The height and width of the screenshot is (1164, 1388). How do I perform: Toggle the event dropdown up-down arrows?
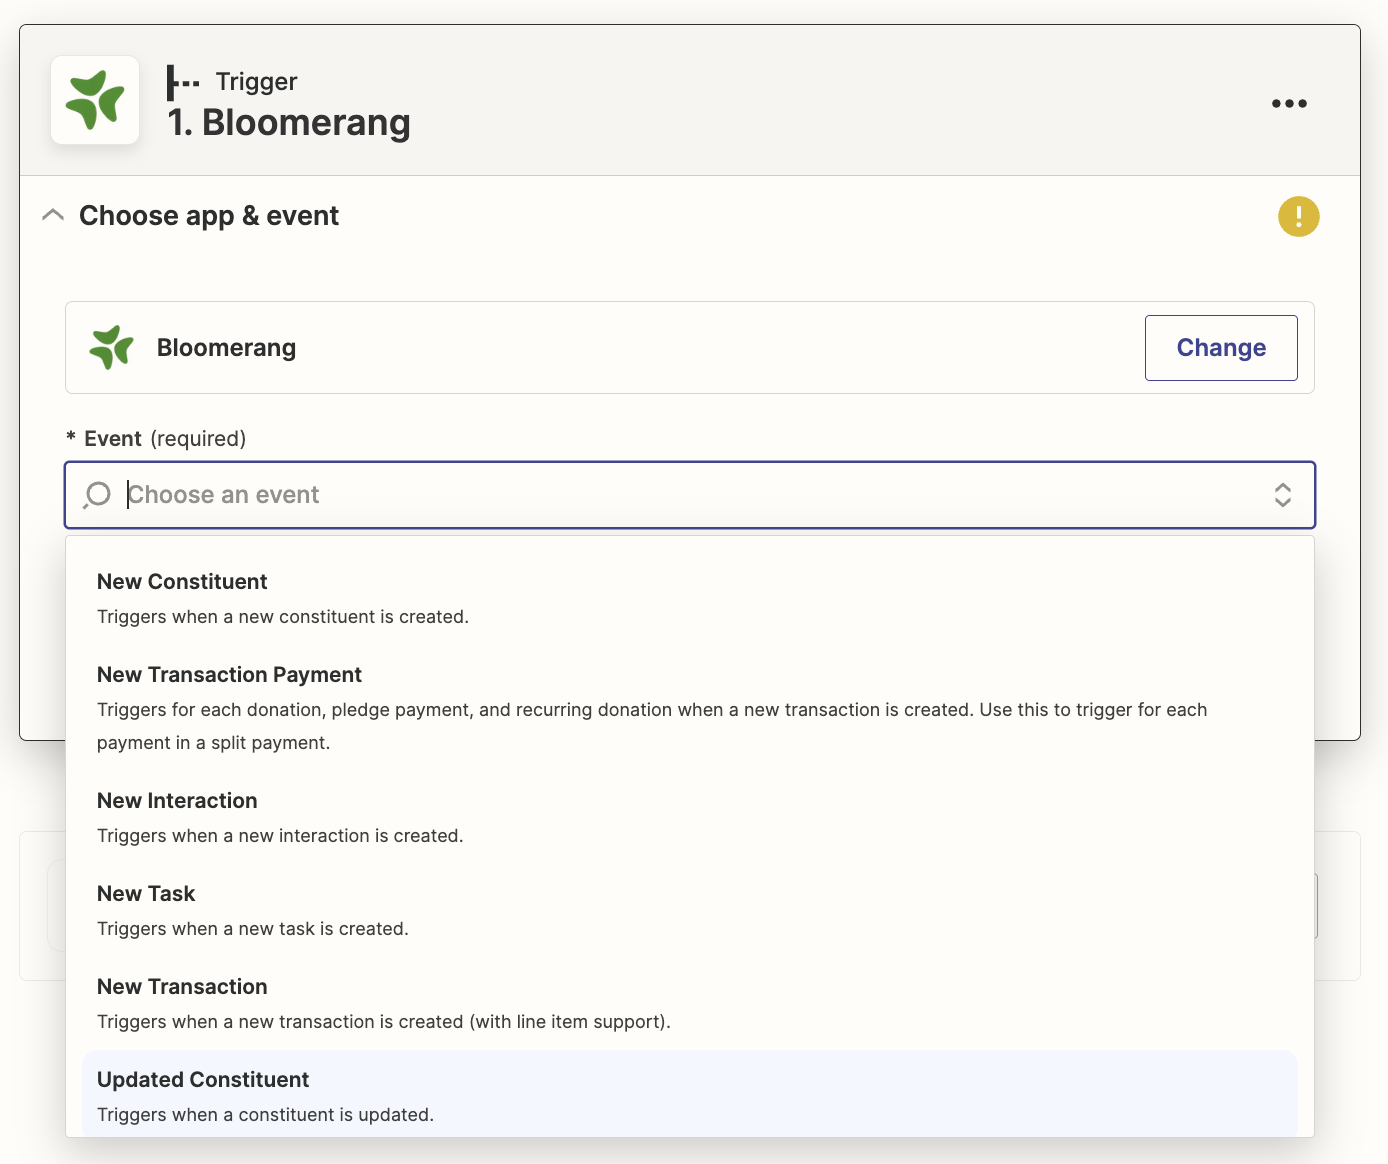(x=1282, y=495)
